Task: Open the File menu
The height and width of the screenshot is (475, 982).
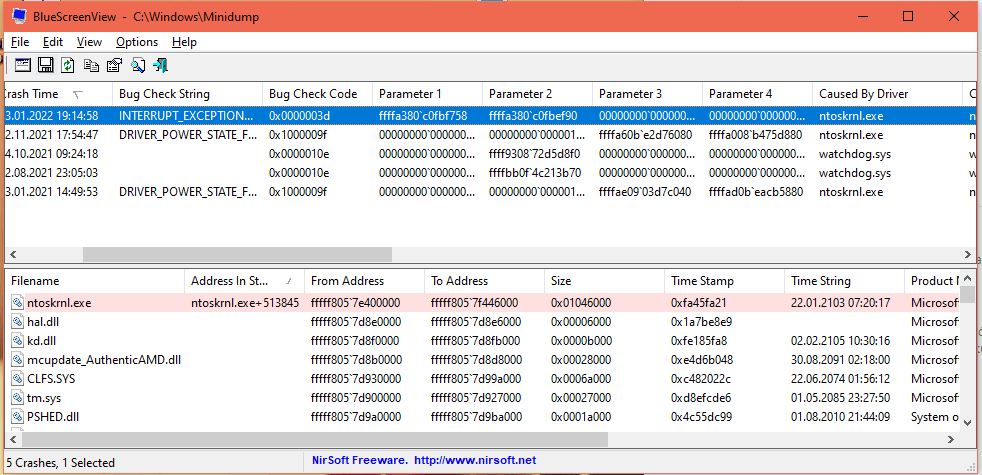Action: [20, 42]
